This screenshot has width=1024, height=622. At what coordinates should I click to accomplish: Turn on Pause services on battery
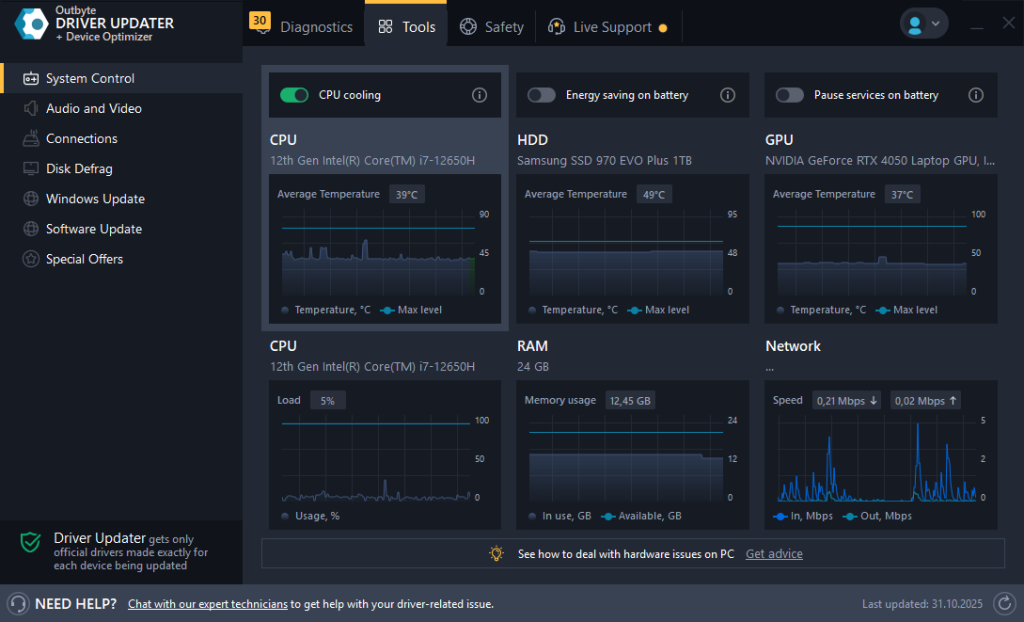click(x=789, y=95)
